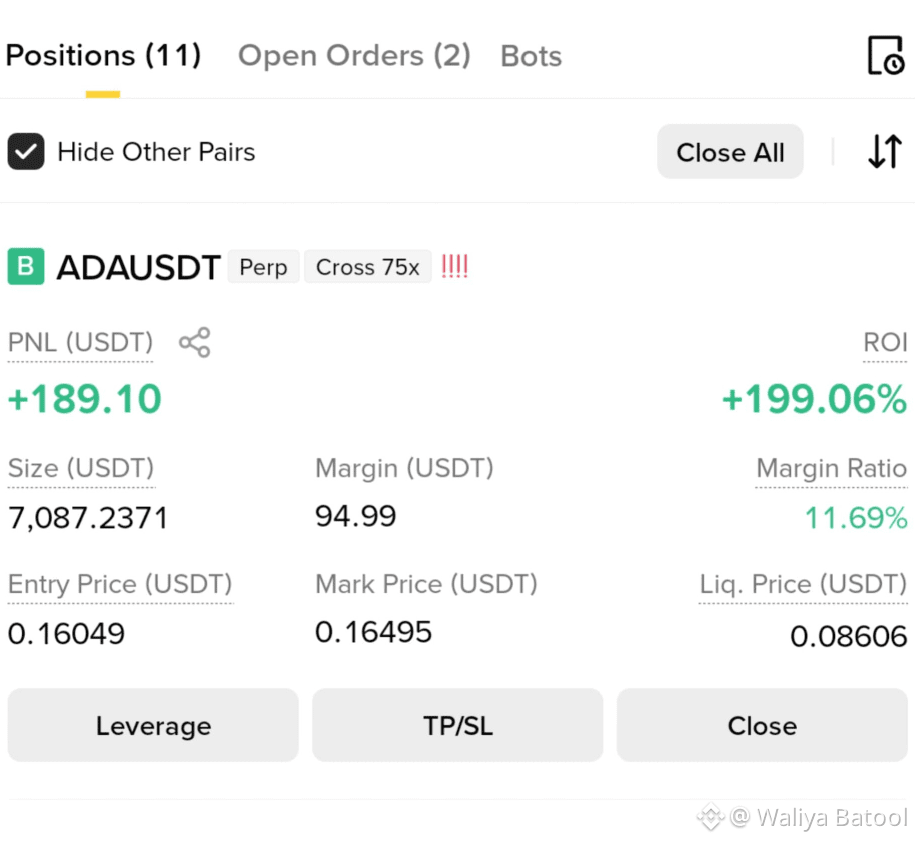Share PNL using the share icon
Image resolution: width=915 pixels, height=842 pixels.
click(195, 342)
